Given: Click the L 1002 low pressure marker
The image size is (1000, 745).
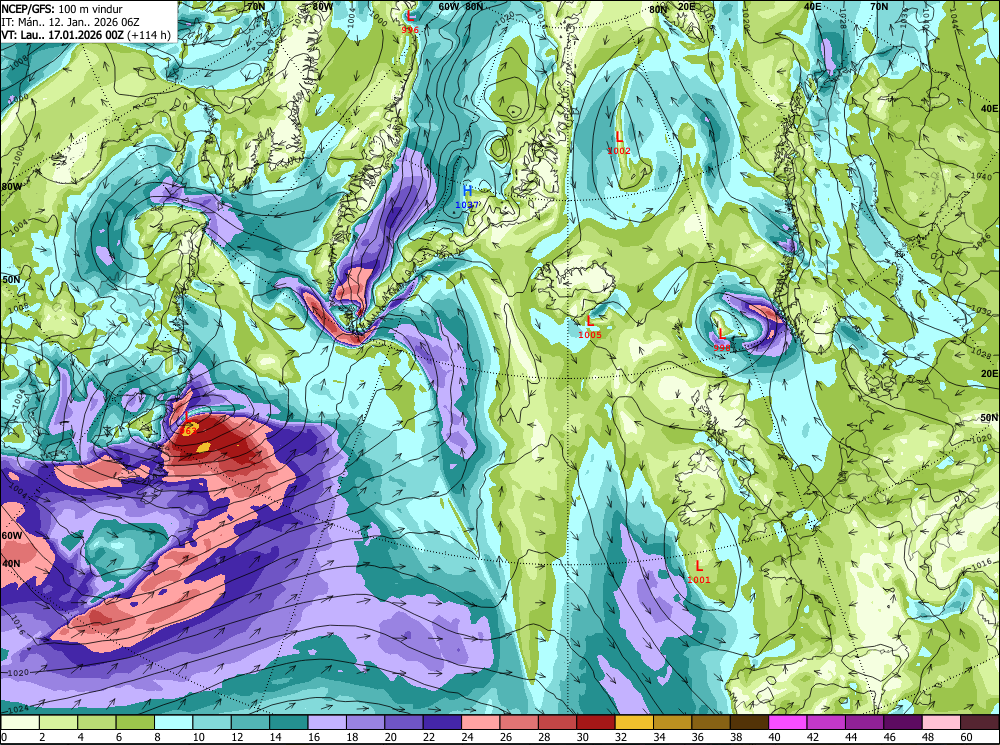Looking at the screenshot, I should coord(619,143).
